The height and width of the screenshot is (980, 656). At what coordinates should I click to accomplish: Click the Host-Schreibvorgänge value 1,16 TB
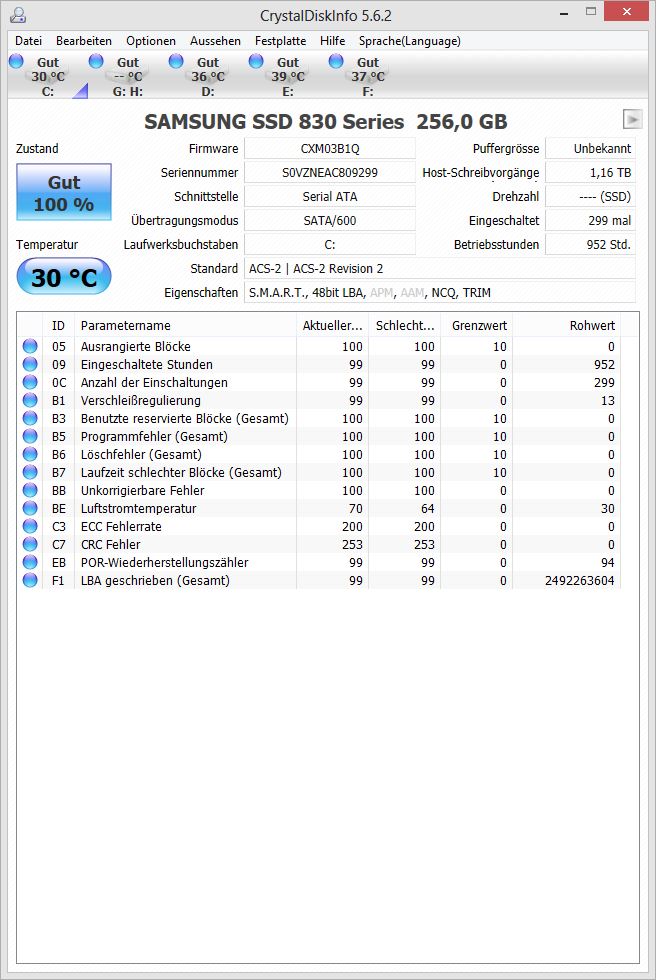(590, 172)
